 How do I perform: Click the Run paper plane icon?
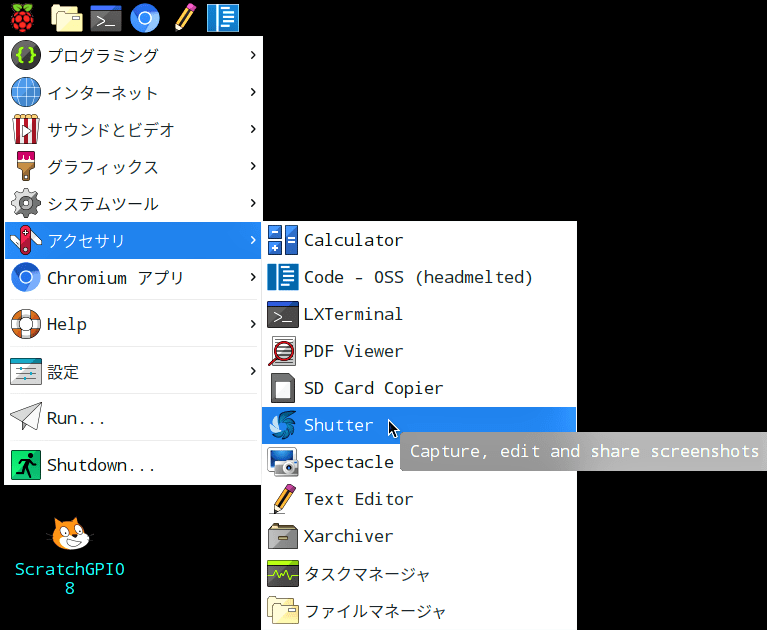tap(26, 417)
